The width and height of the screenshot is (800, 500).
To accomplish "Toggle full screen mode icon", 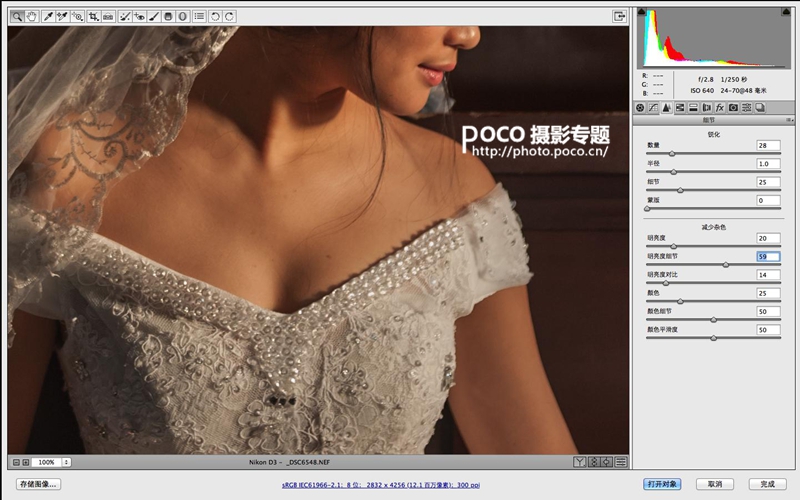I will (619, 16).
